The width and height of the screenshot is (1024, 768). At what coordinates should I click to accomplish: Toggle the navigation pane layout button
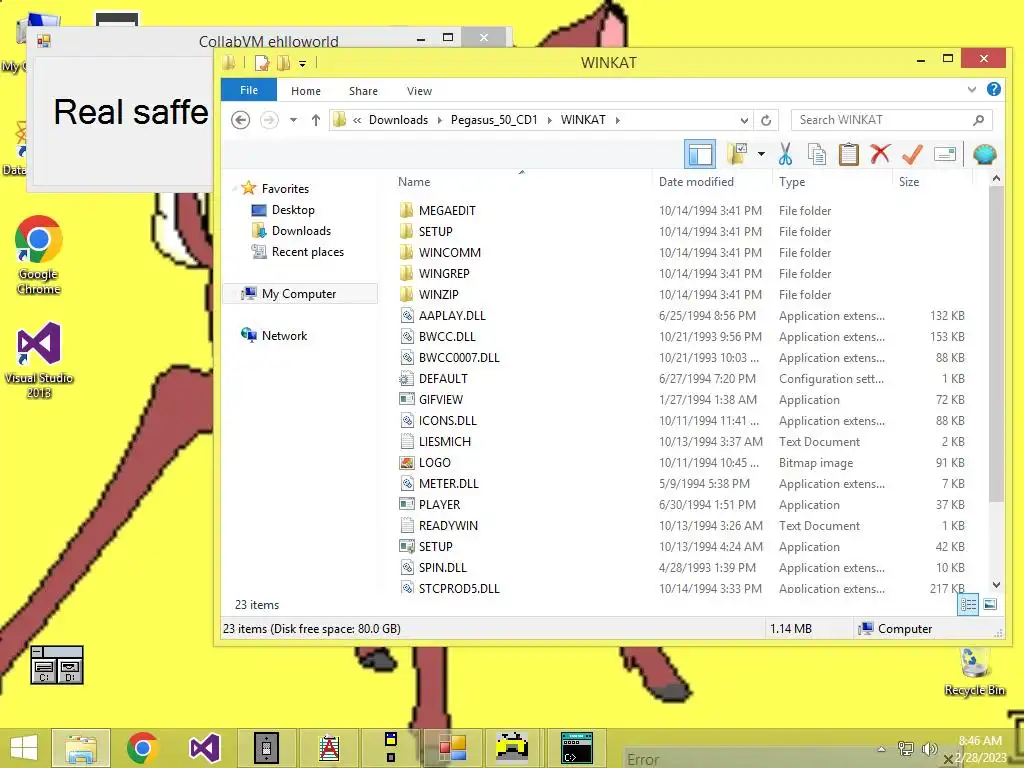(x=699, y=155)
